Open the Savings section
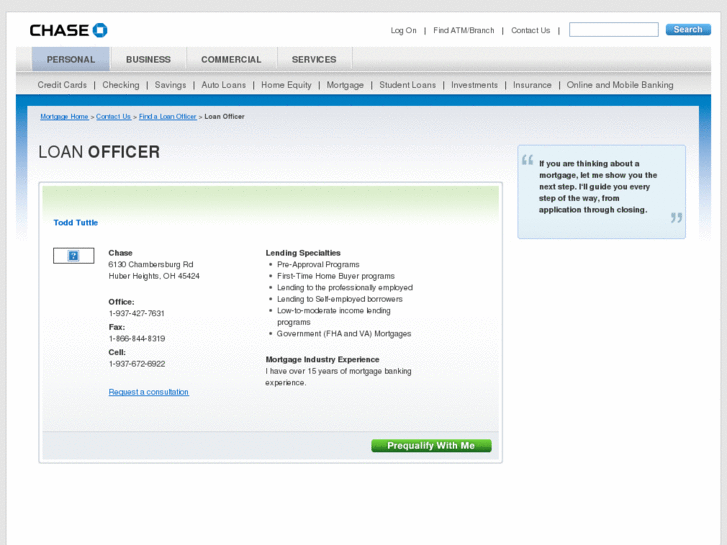The image size is (727, 545). pyautogui.click(x=170, y=85)
